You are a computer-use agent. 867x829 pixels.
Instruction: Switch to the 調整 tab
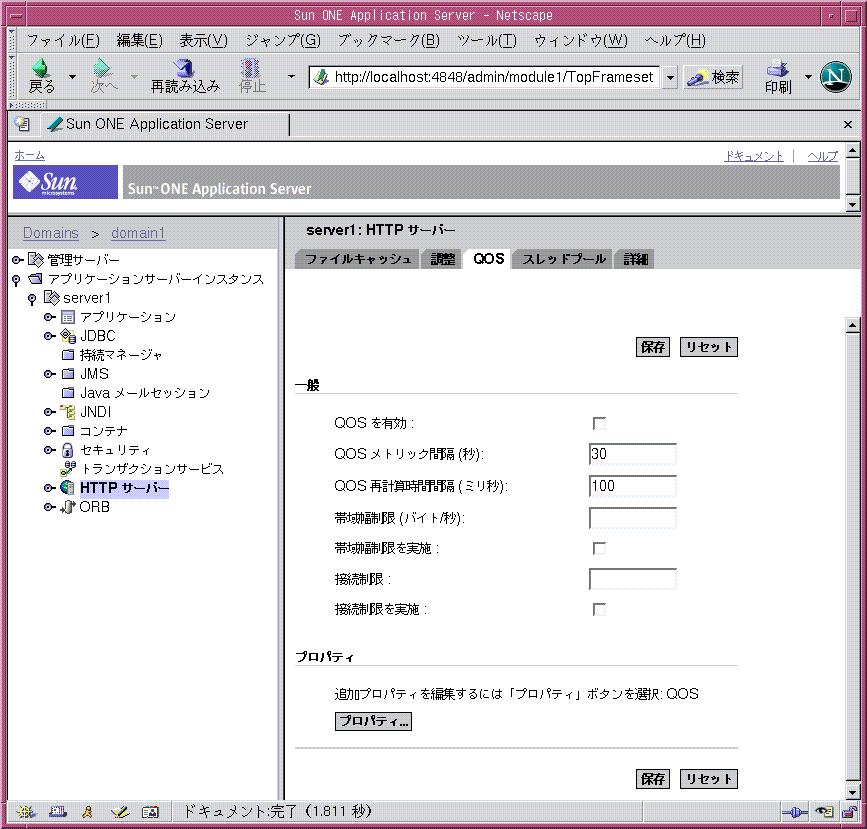point(442,259)
